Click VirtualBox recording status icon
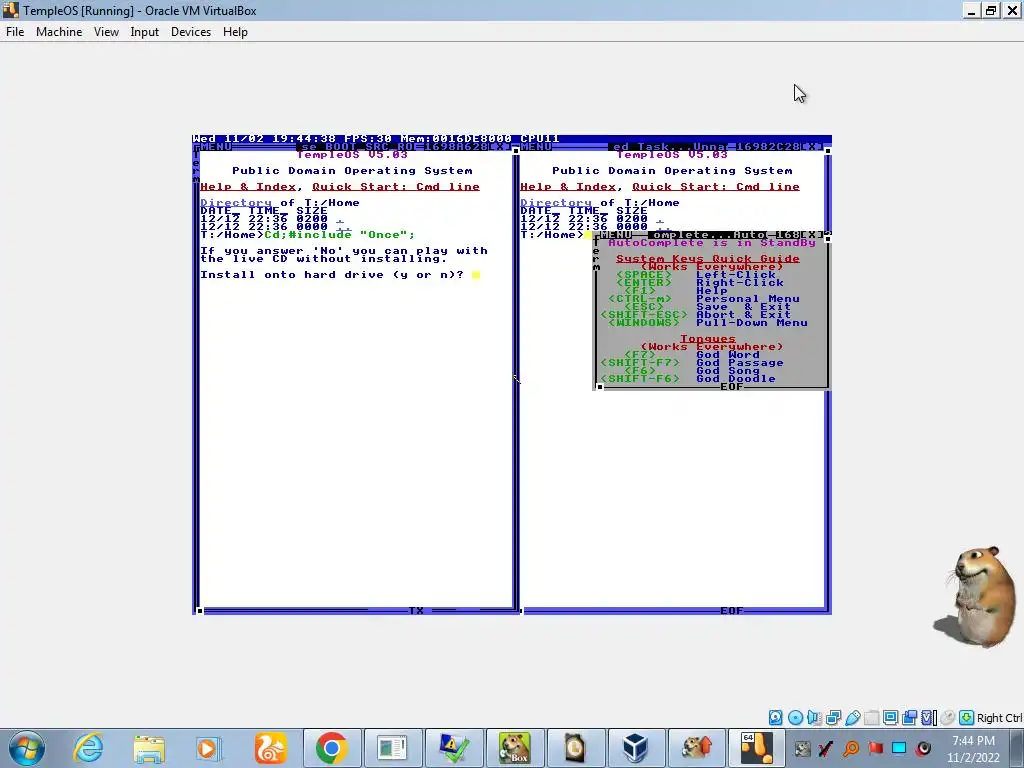 (x=909, y=718)
